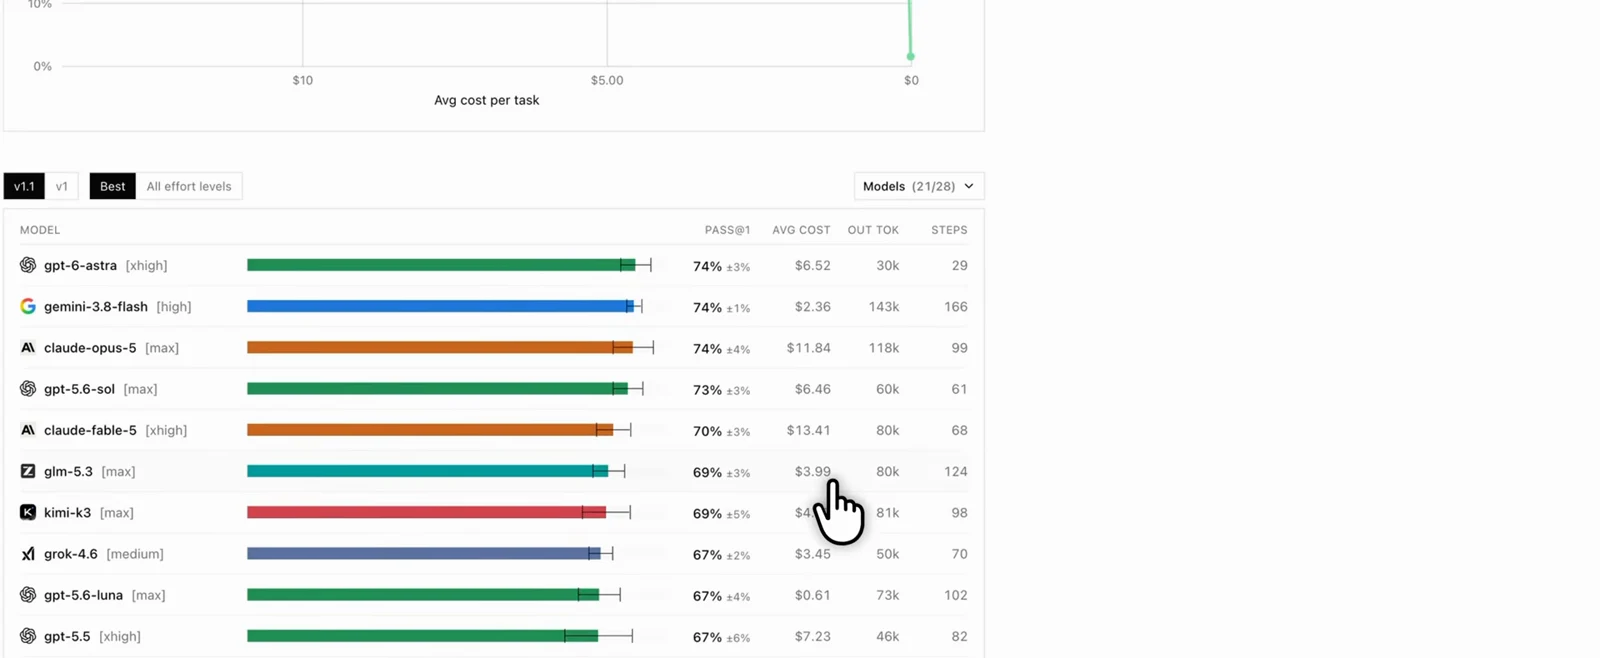Click the 166 steps cell
Viewport: 1600px width, 658px height.
tap(956, 306)
